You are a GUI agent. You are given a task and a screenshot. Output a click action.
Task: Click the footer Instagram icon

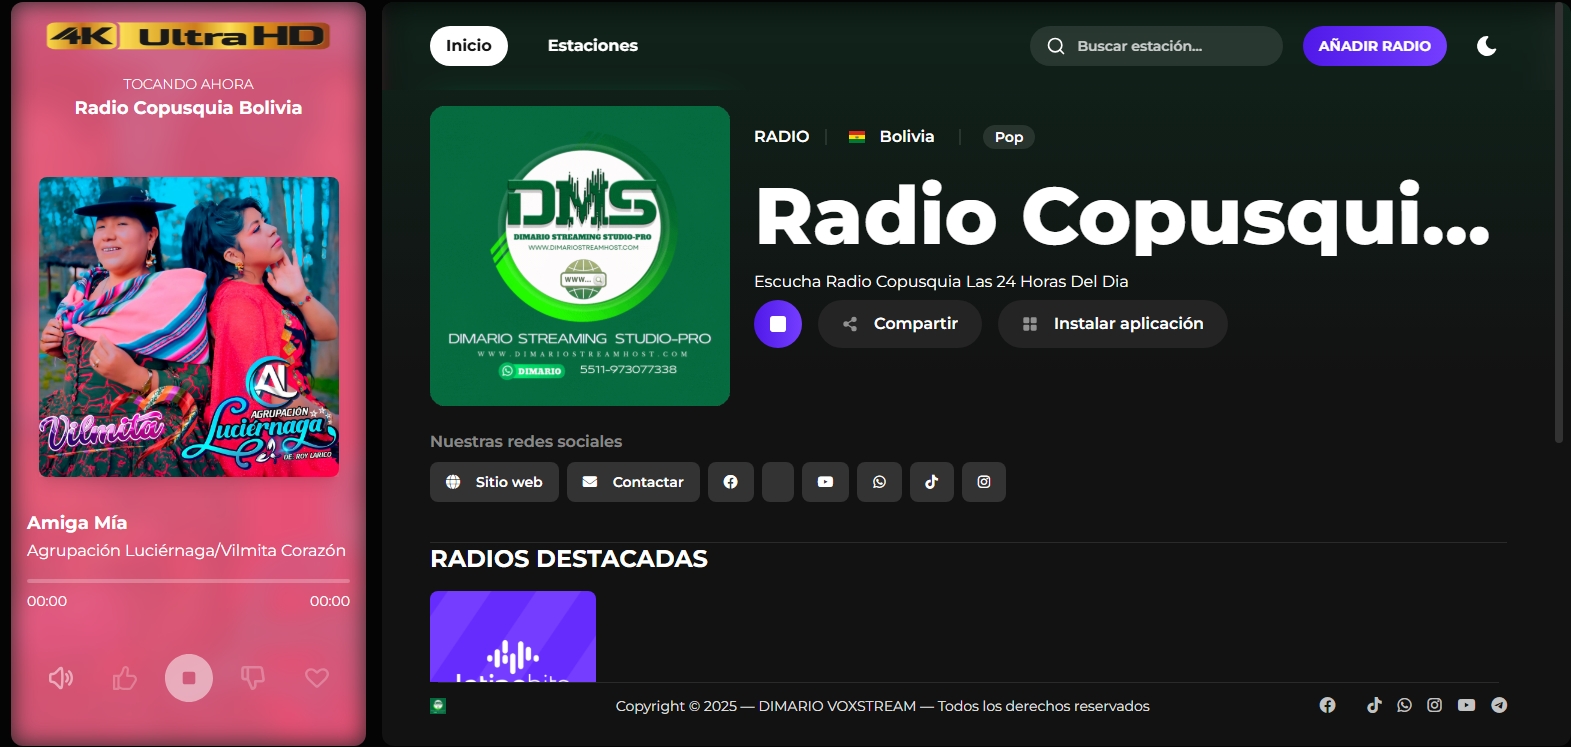tap(1434, 705)
